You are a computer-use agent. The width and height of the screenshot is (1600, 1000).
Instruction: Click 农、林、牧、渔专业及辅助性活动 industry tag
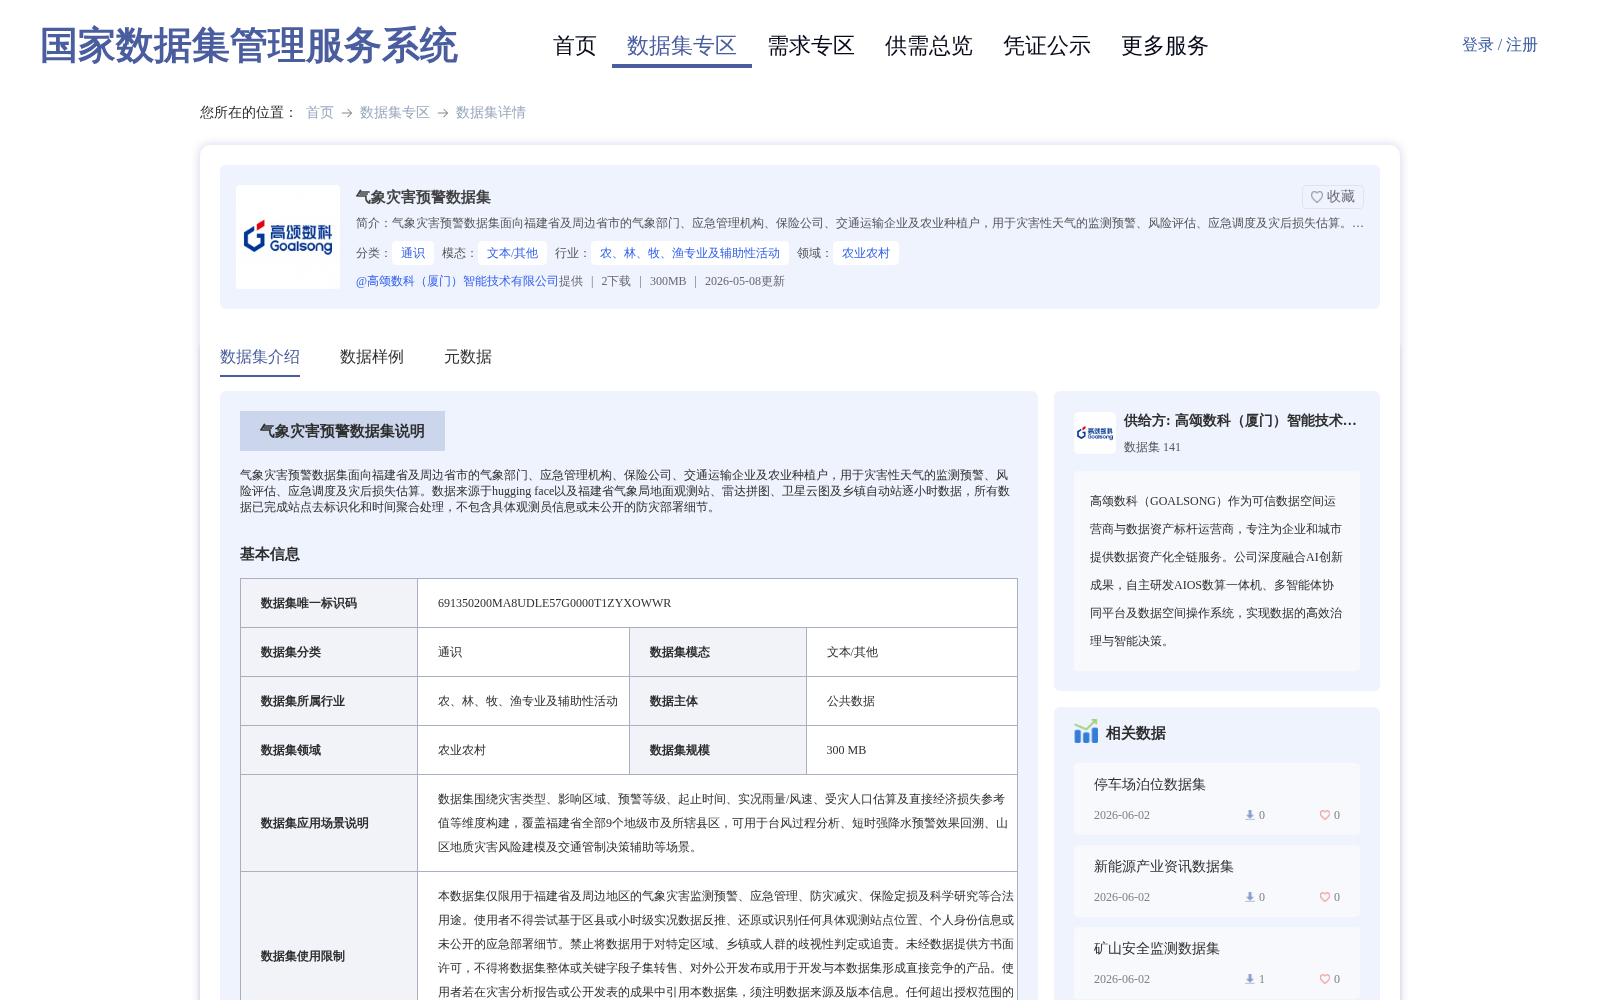click(x=690, y=253)
